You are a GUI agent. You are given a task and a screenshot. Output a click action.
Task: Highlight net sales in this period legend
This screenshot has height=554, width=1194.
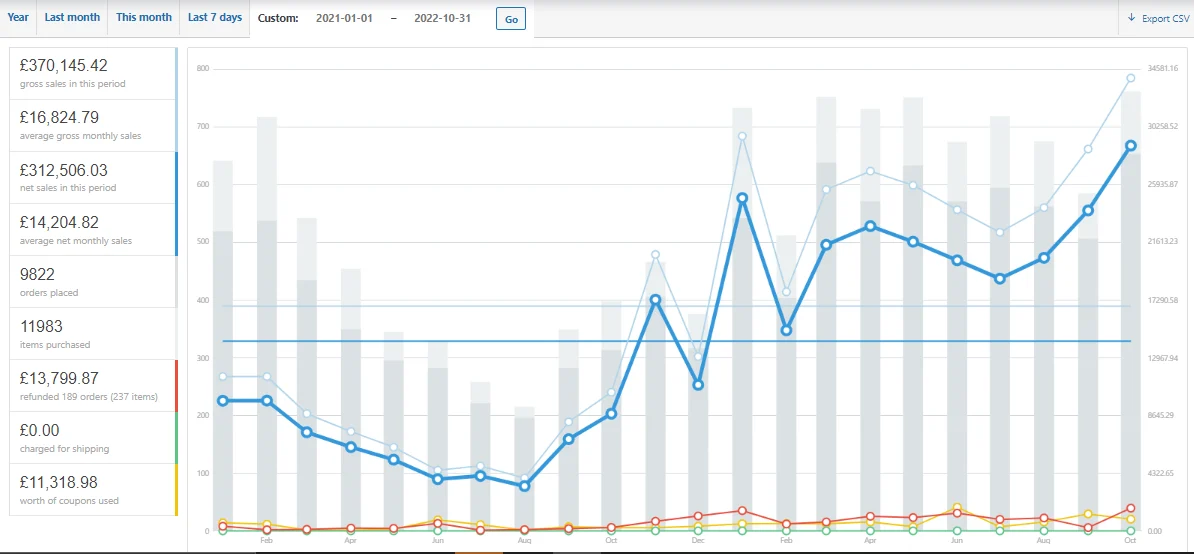tap(93, 177)
